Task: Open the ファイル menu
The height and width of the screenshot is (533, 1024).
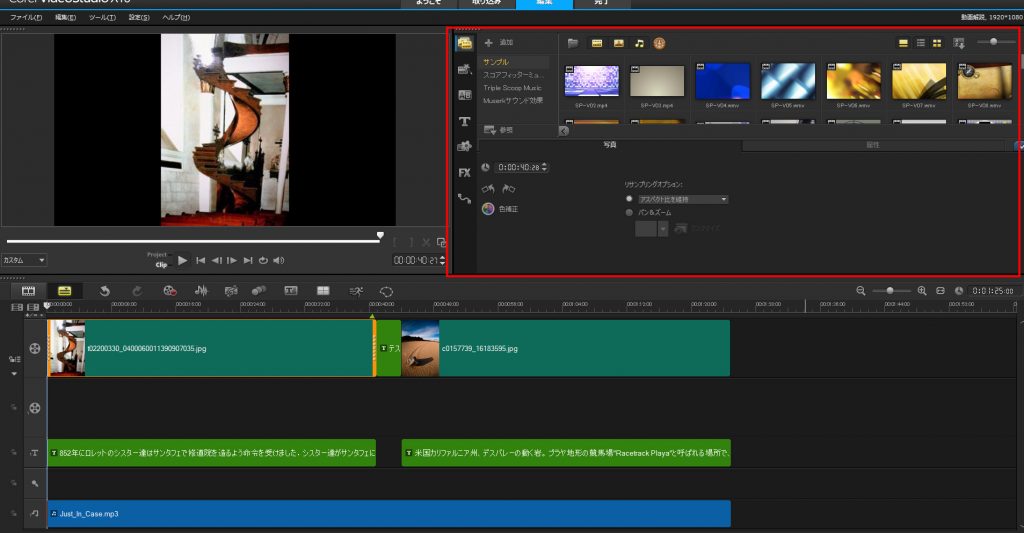Action: tap(24, 18)
